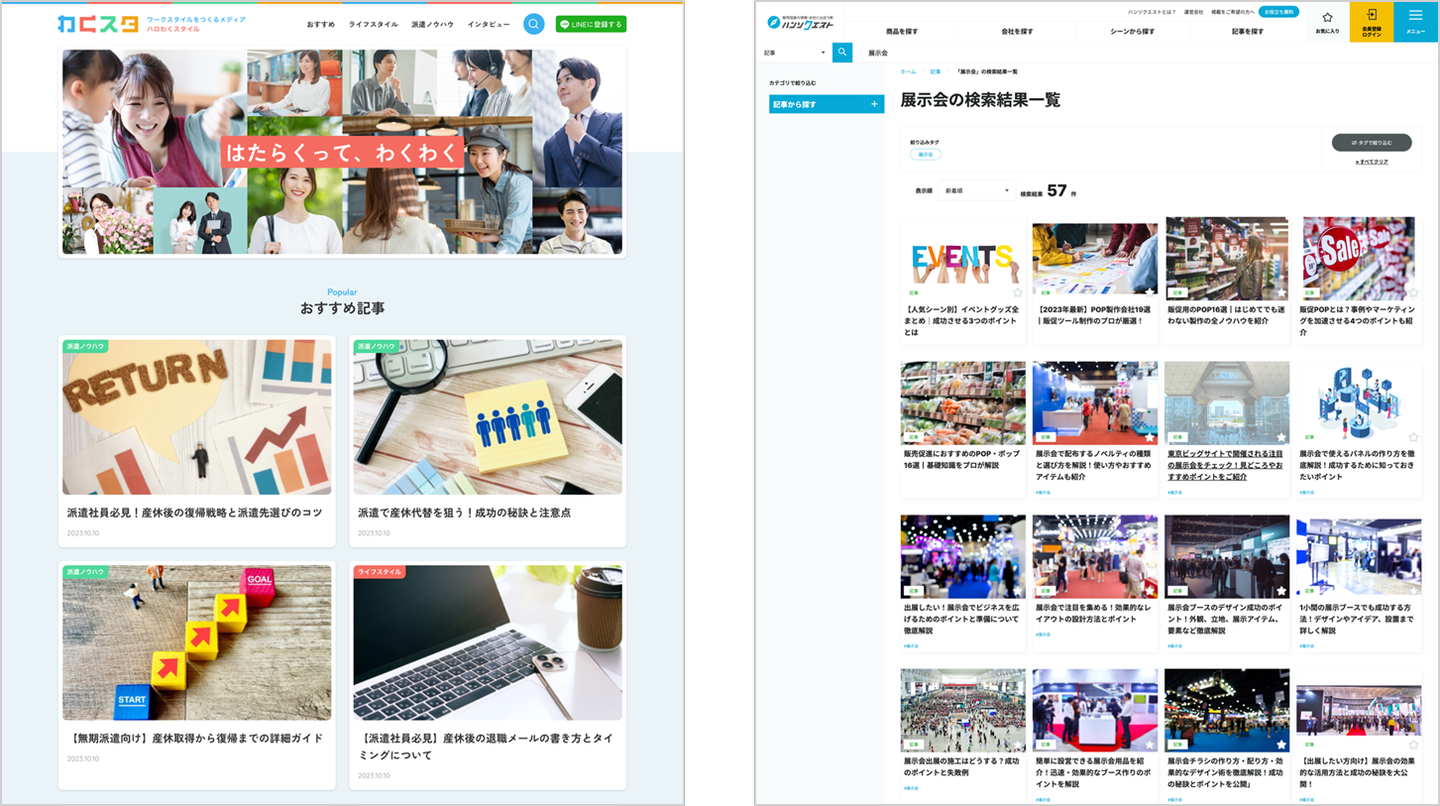Select 記事を探す navigation tab
This screenshot has height=806, width=1440.
tap(1247, 32)
